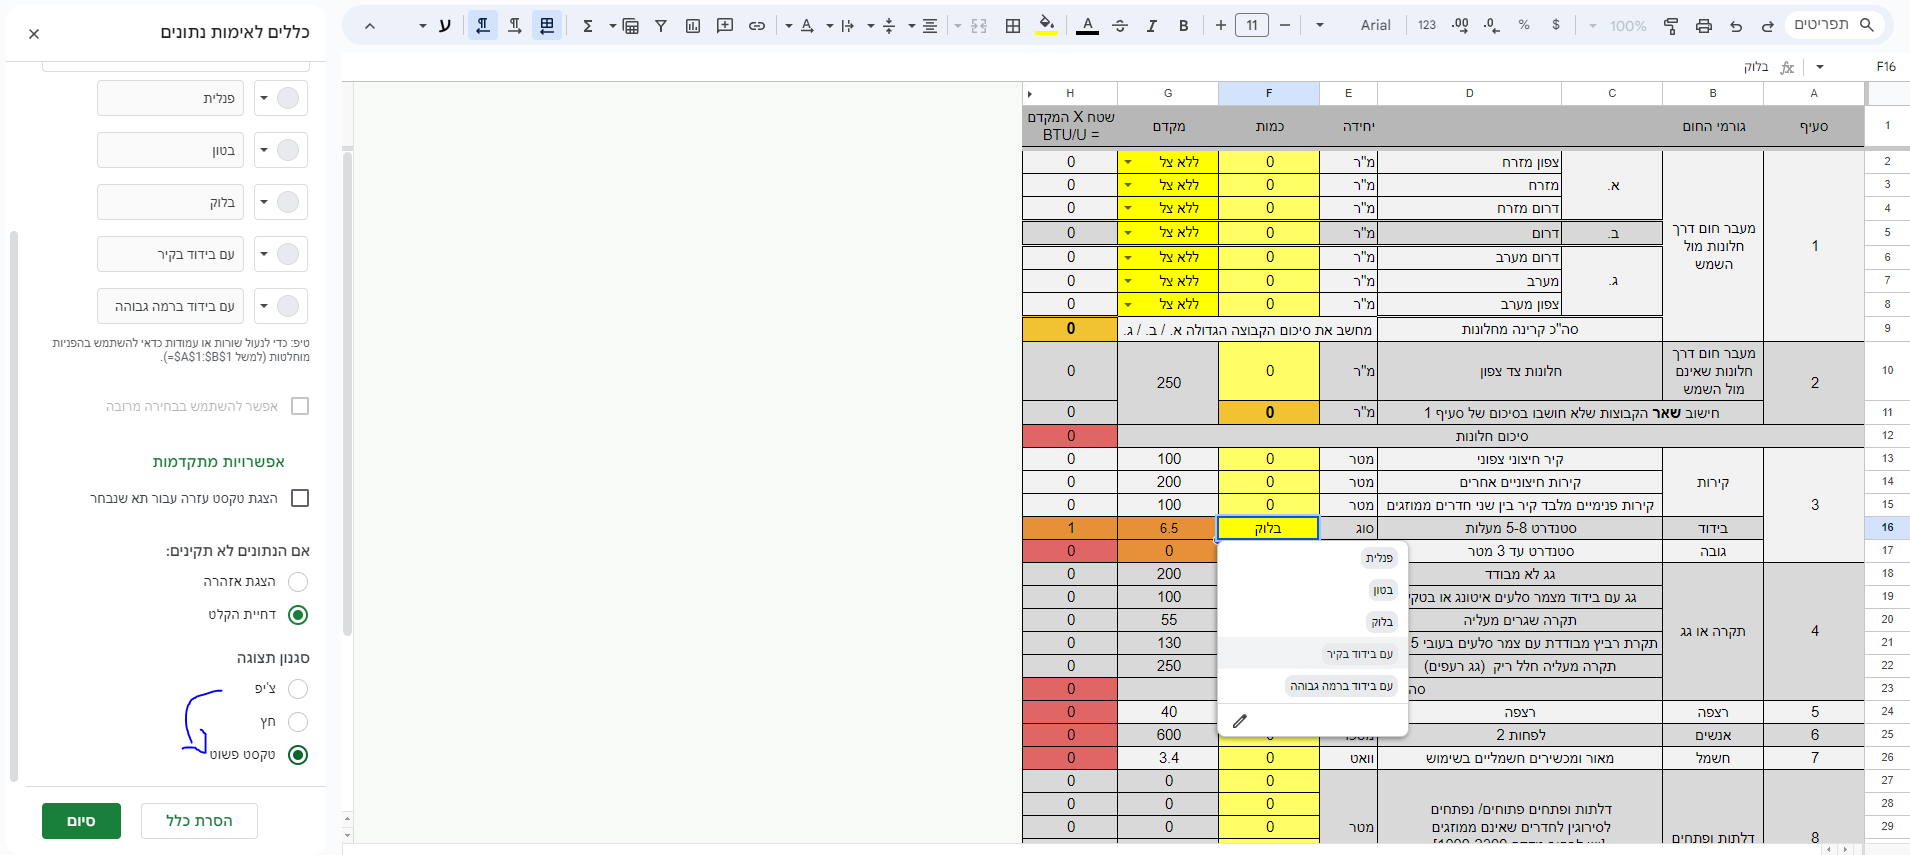Click the F16 name box

tap(1886, 67)
